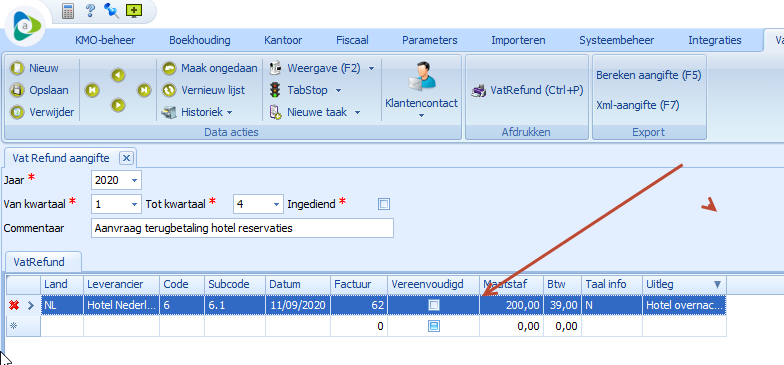Viewport: 784px width, 365px height.
Task: Open the calculator icon in quick toolbar
Action: tap(68, 10)
